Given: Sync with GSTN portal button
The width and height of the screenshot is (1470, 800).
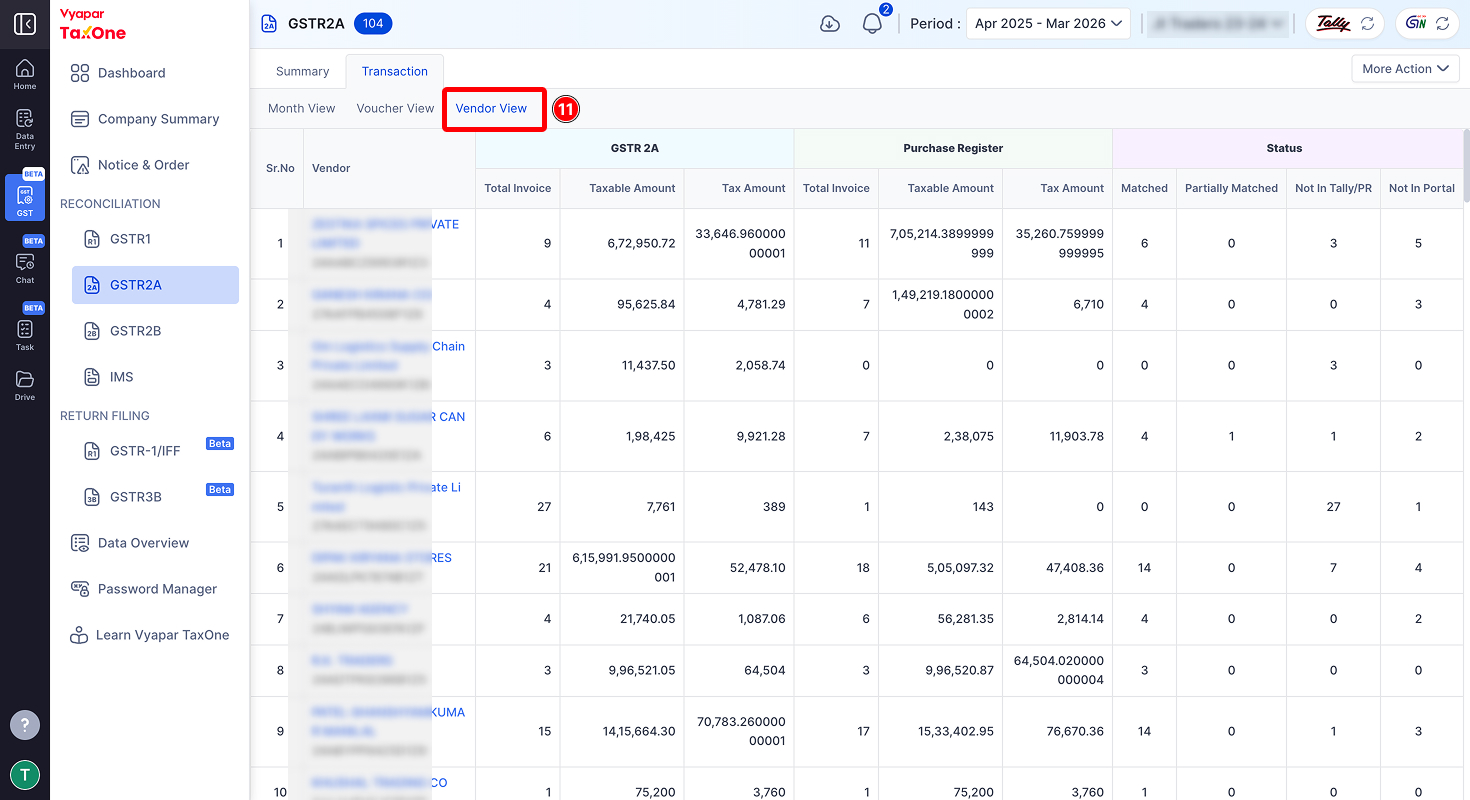Looking at the screenshot, I should pos(1428,24).
